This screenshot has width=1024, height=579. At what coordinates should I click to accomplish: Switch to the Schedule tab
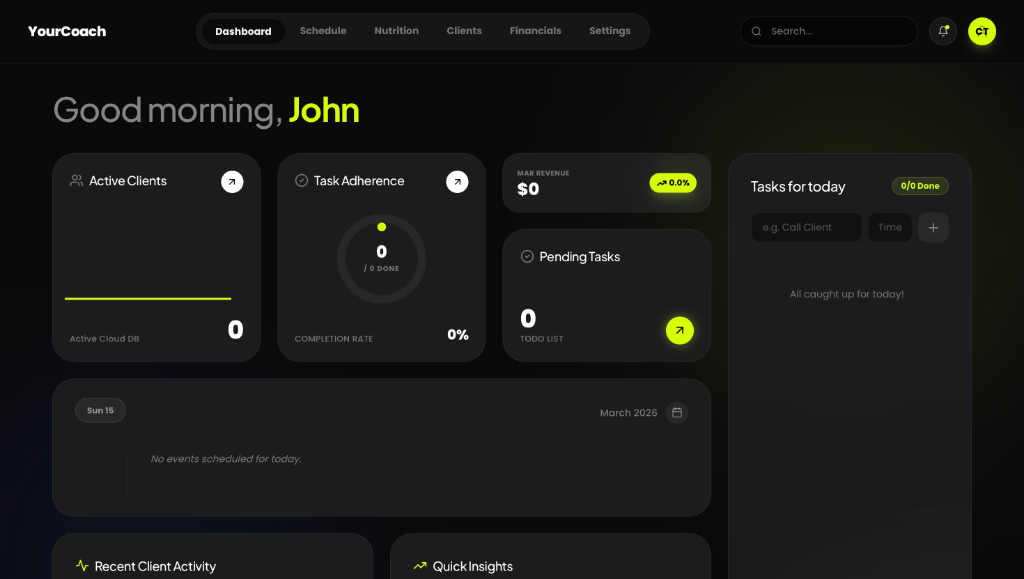[322, 30]
